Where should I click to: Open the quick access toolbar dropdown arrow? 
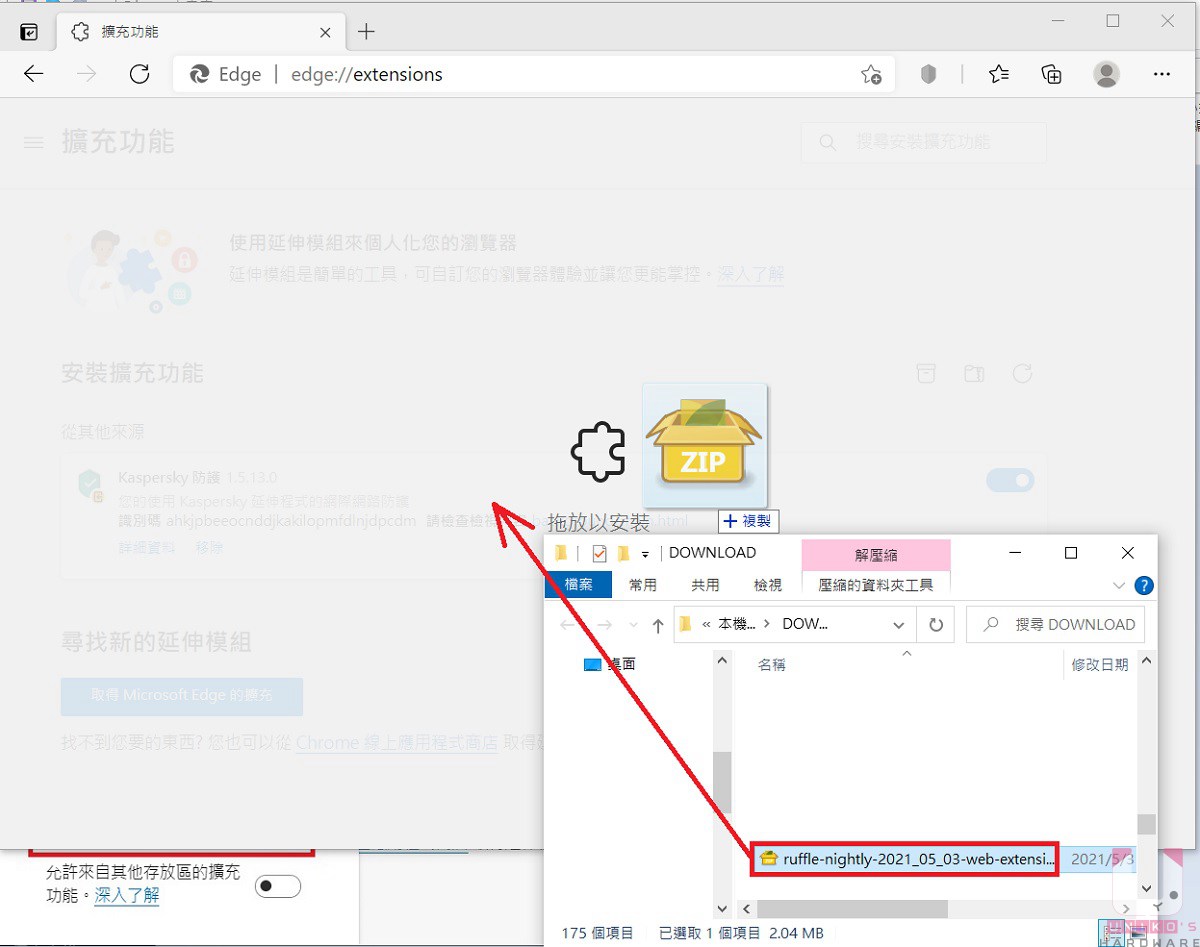pos(646,553)
